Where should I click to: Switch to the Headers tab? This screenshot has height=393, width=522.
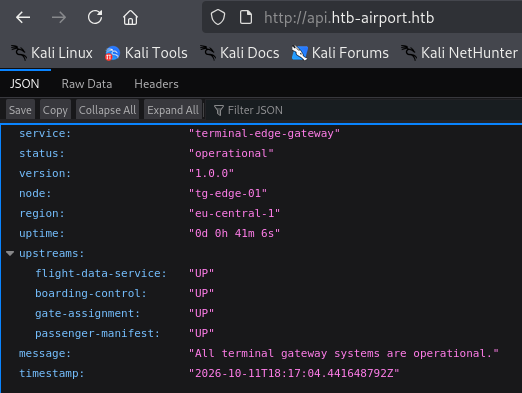pos(156,84)
